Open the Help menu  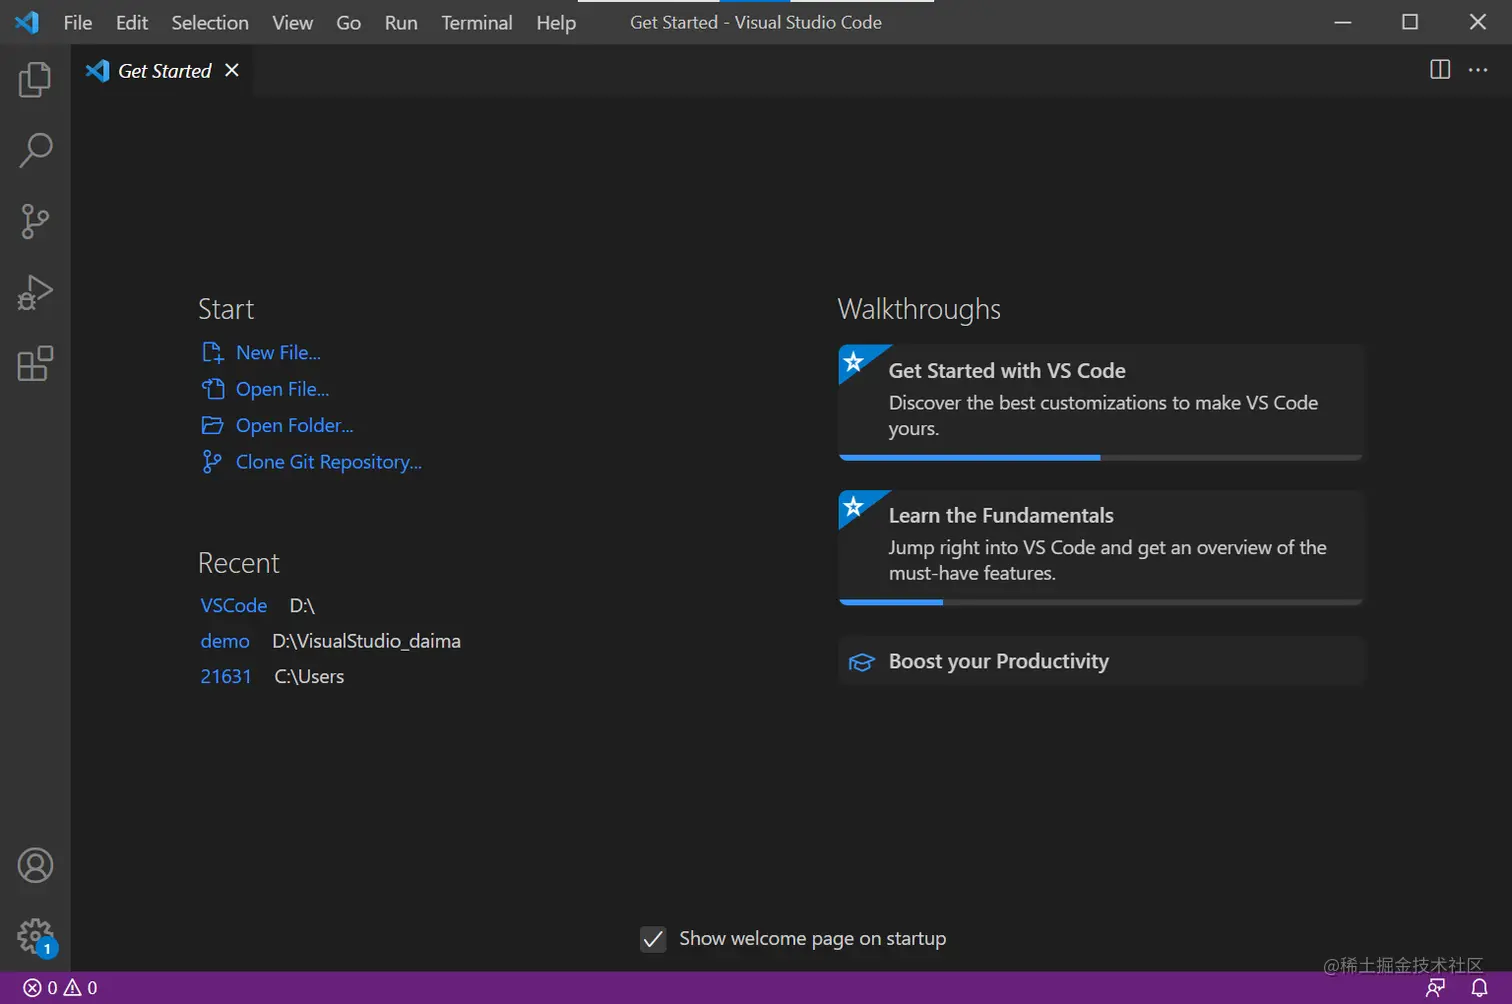[556, 22]
